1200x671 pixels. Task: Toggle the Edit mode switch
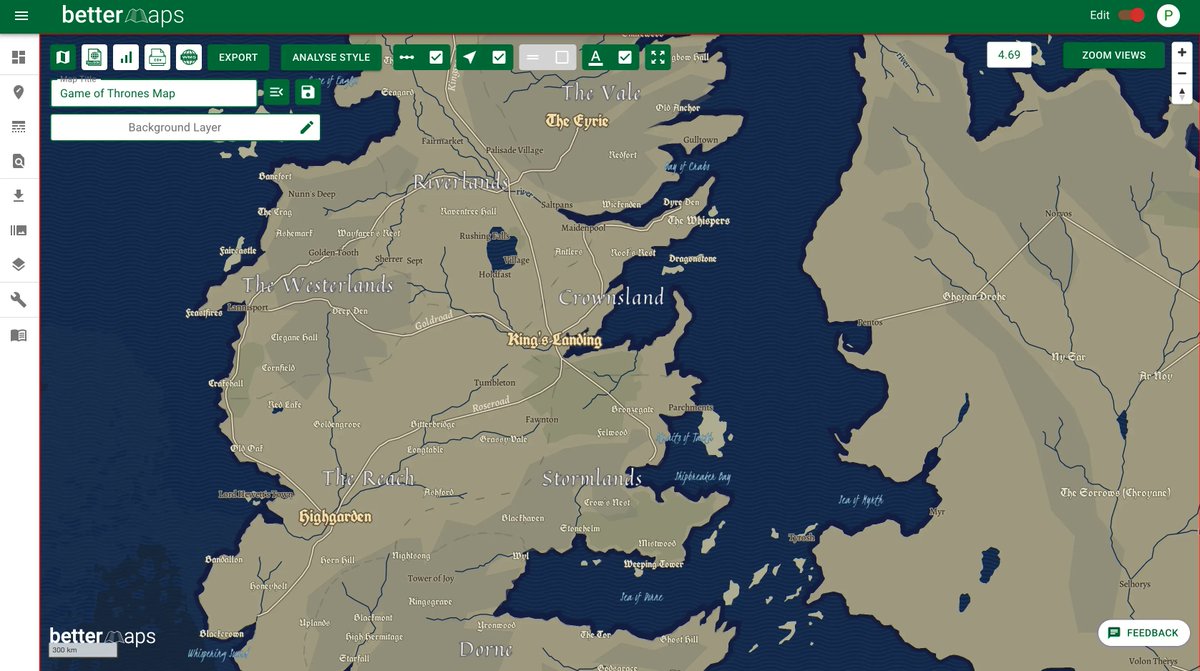(1131, 16)
